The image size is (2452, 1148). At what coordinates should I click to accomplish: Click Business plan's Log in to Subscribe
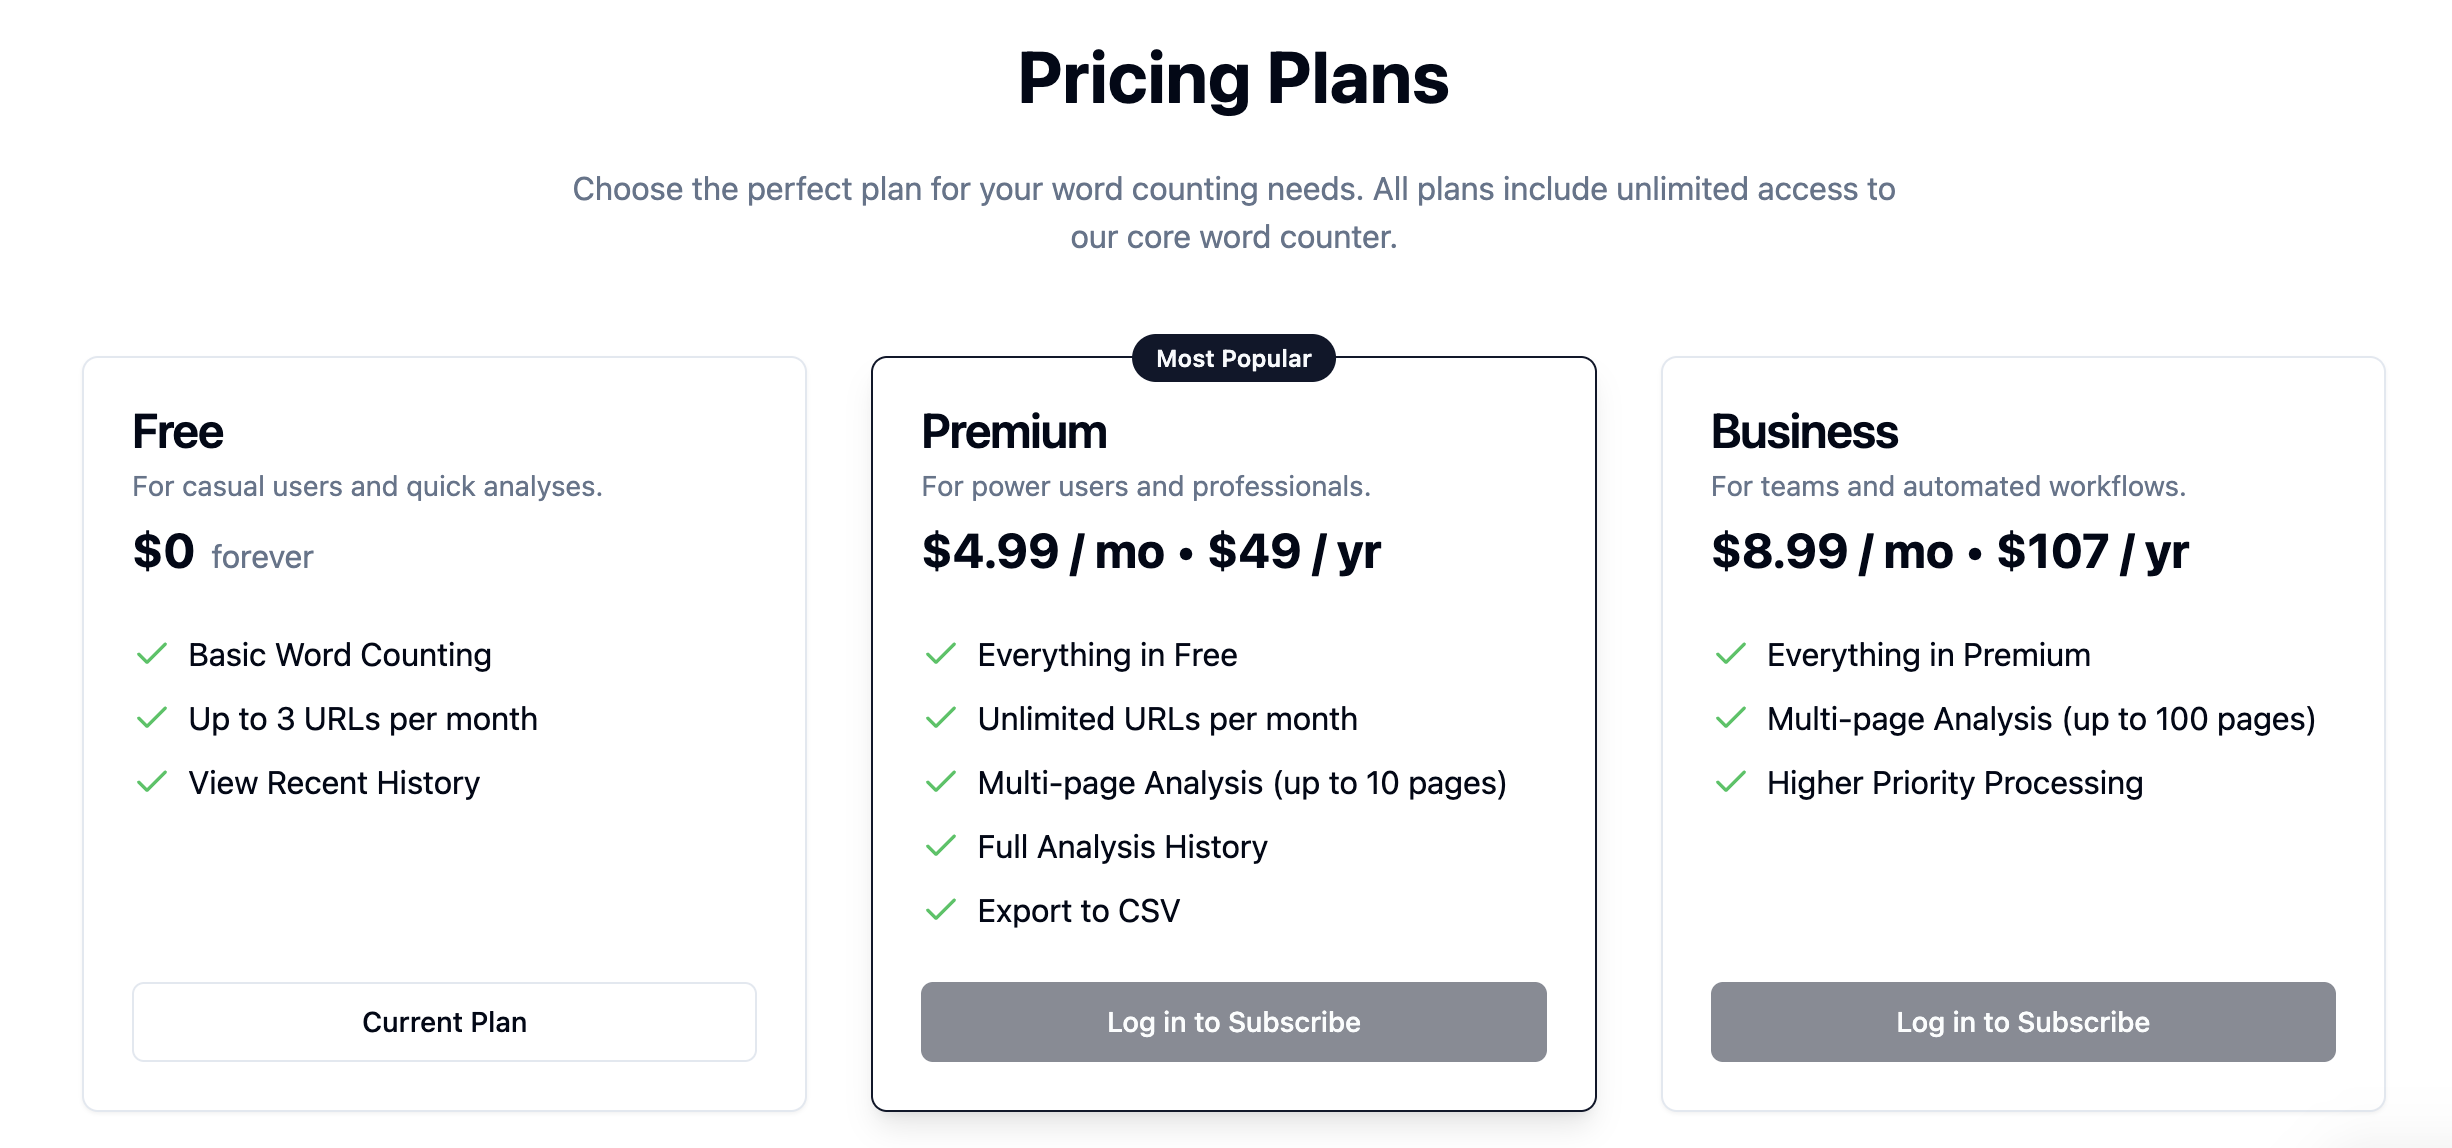pos(2022,1022)
